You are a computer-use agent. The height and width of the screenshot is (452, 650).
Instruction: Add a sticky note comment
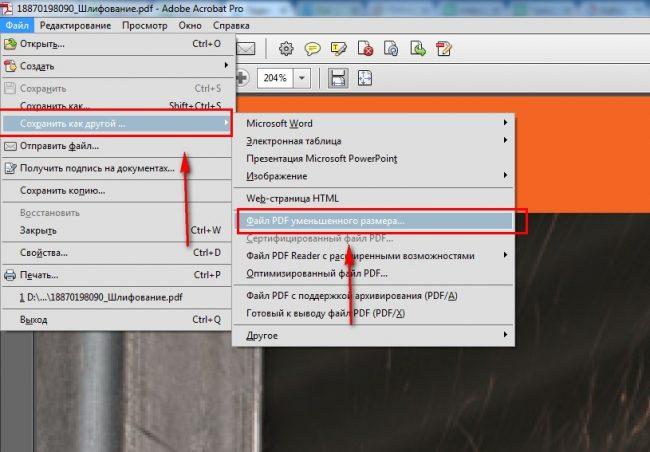coord(313,49)
